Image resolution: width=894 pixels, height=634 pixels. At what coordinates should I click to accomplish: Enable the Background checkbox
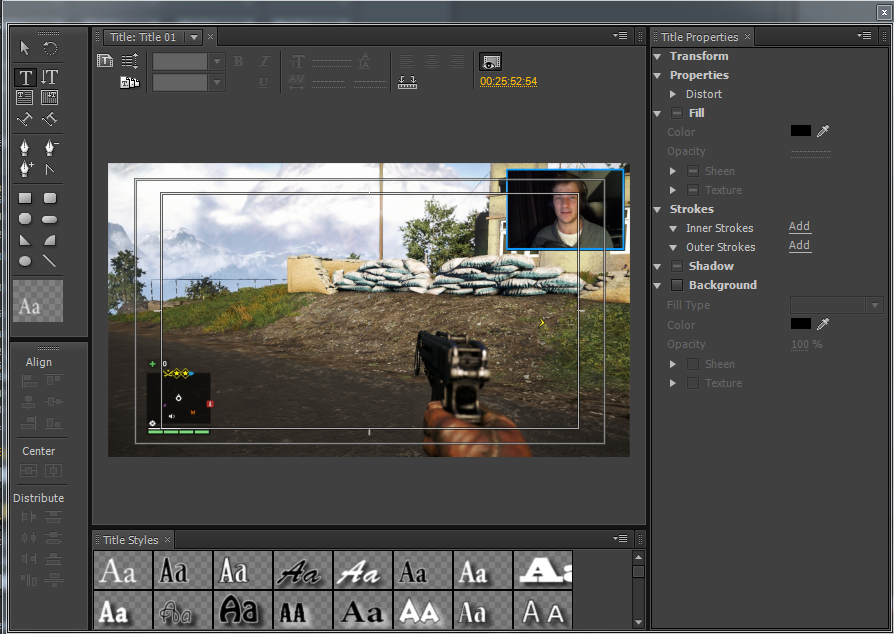coord(676,285)
